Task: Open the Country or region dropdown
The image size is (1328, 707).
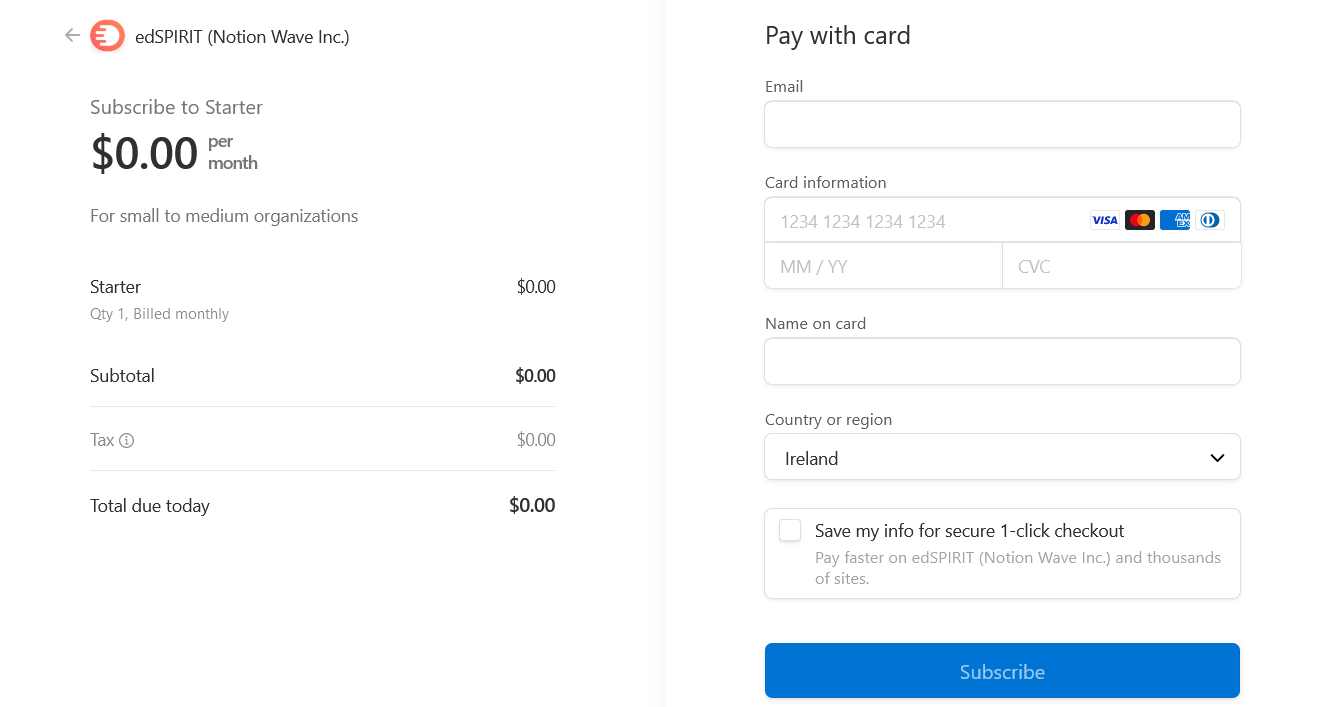Action: [x=1002, y=457]
